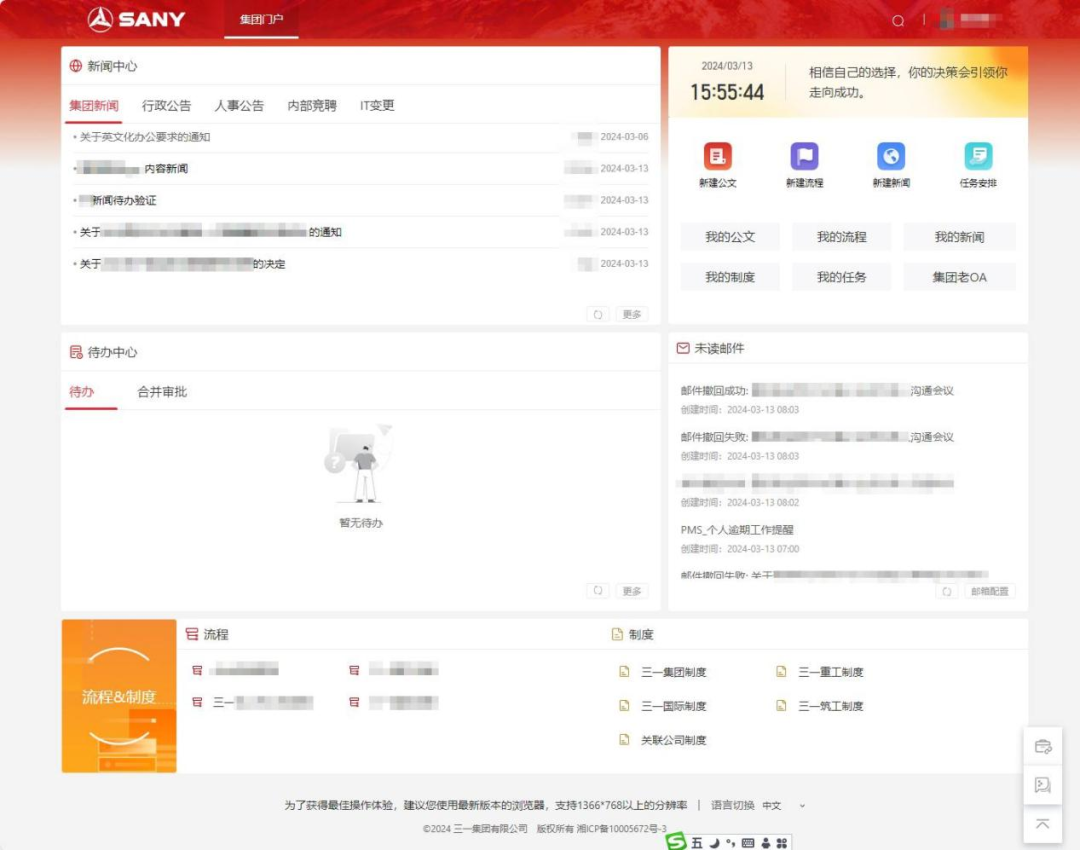Open 三一国际制度 link
Image resolution: width=1080 pixels, height=850 pixels.
(674, 706)
